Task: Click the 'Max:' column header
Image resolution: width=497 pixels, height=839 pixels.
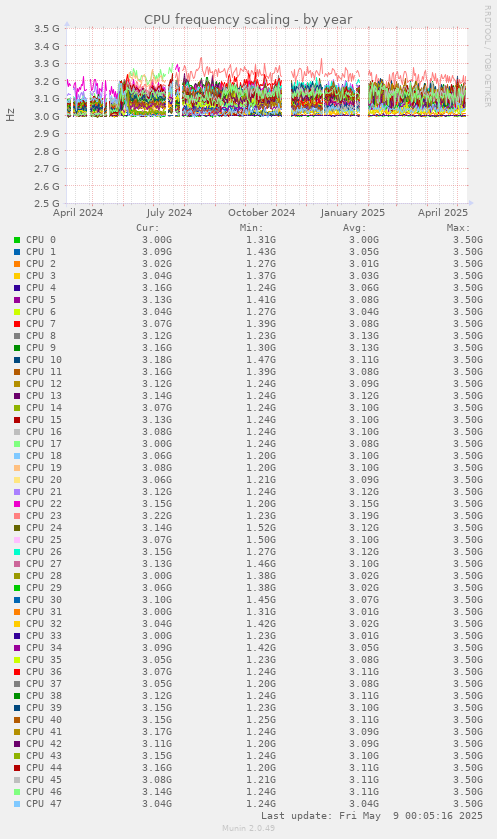Action: (x=458, y=228)
